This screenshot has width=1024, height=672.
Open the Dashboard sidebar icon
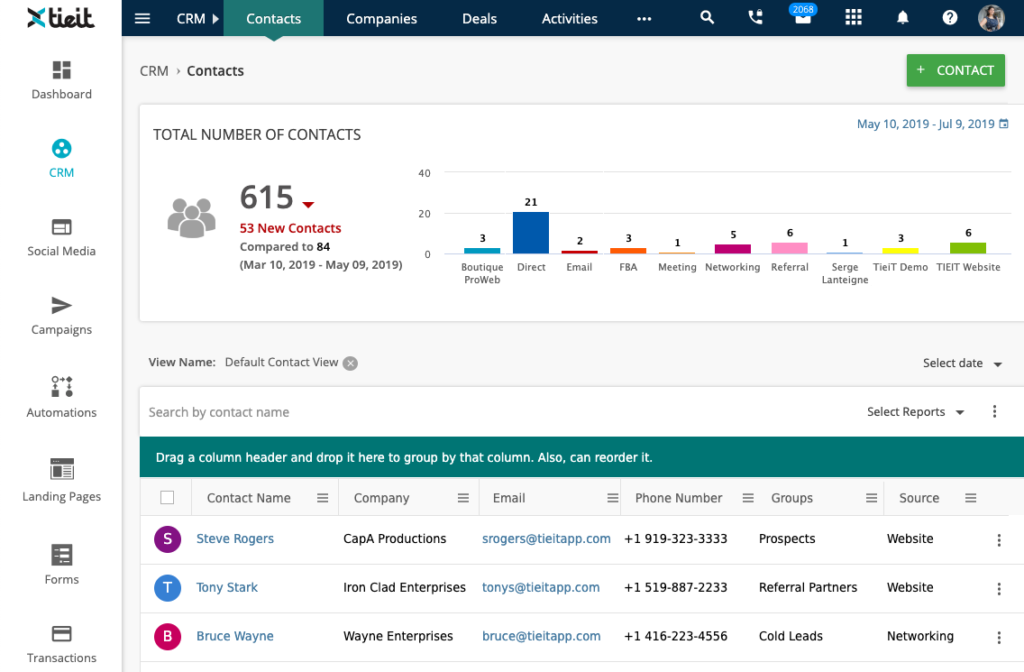[x=61, y=71]
